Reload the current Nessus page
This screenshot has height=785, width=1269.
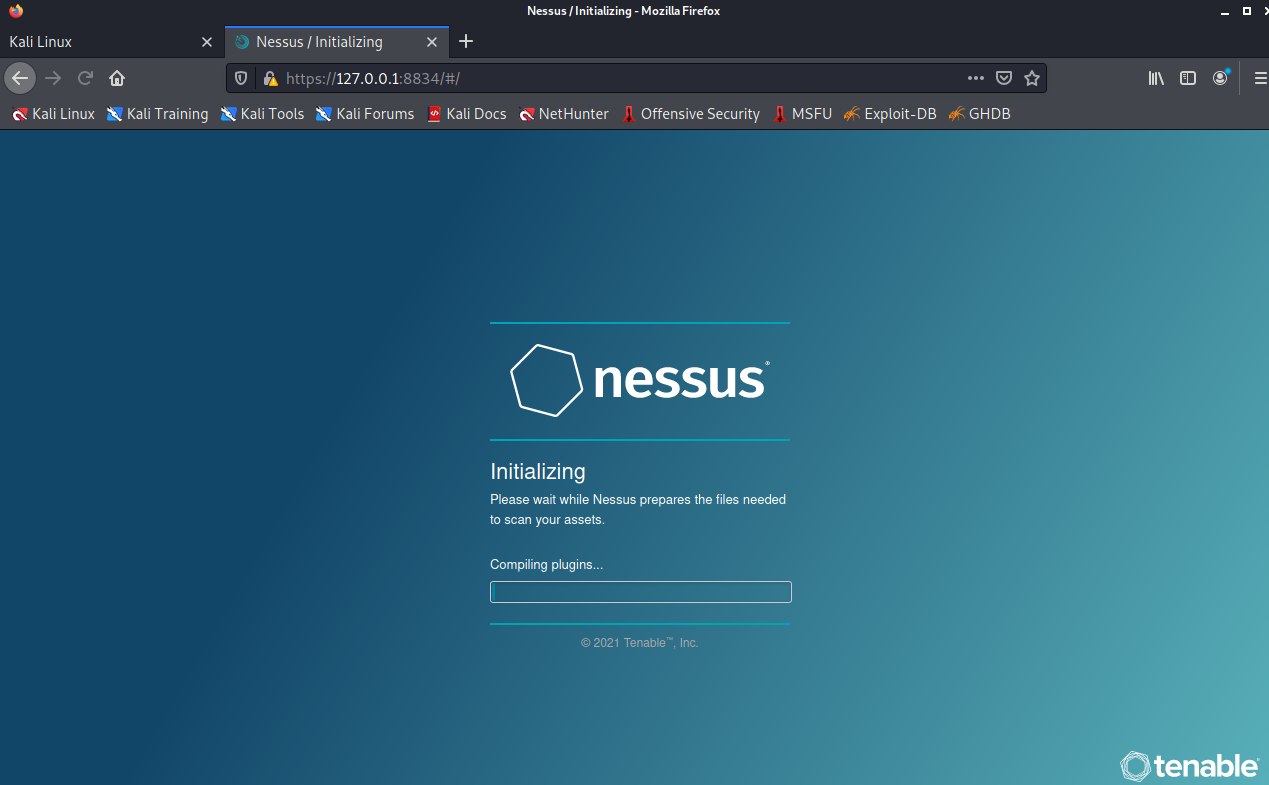point(85,78)
